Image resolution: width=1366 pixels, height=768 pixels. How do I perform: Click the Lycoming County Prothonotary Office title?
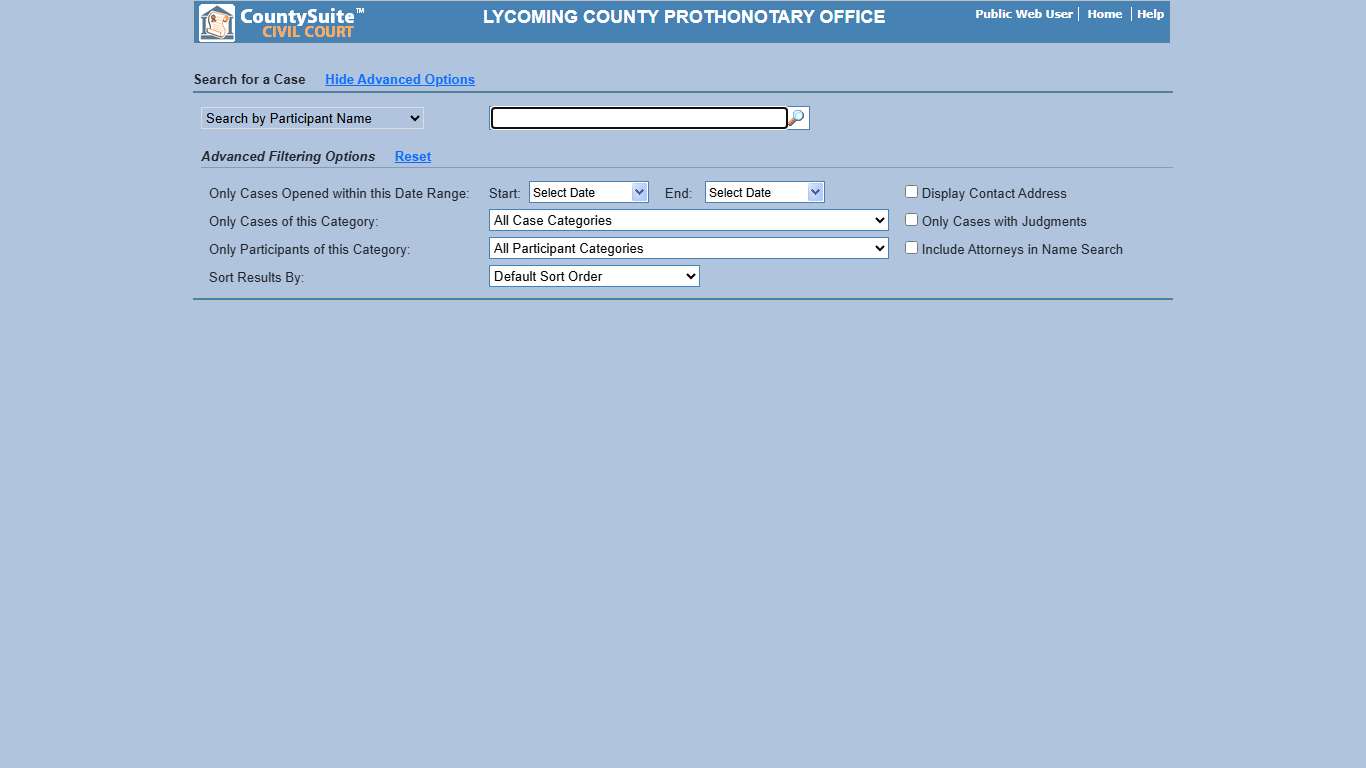click(x=683, y=17)
